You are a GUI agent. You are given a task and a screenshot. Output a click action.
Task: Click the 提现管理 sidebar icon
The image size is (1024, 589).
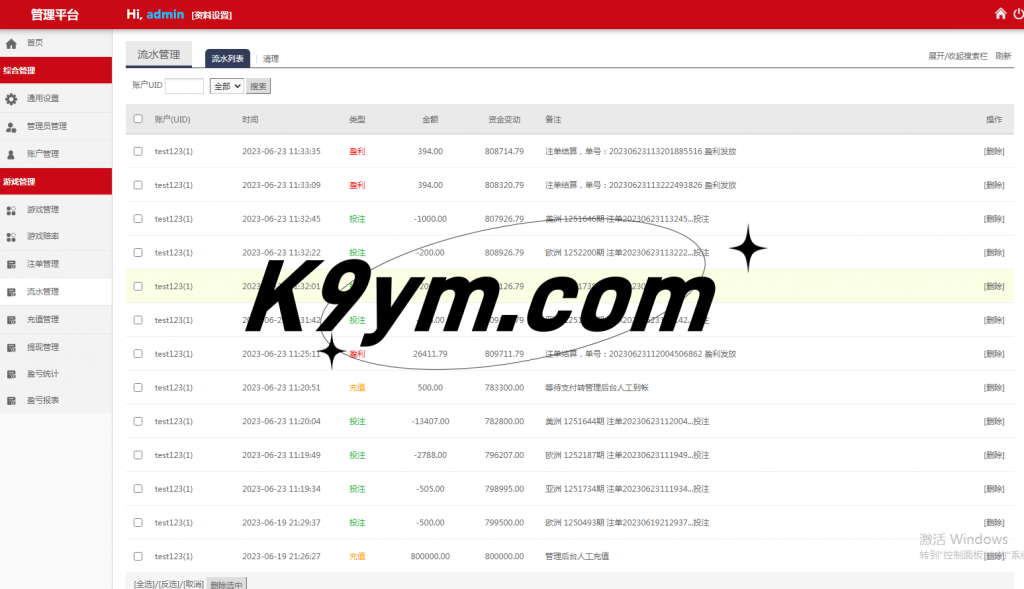(x=11, y=348)
